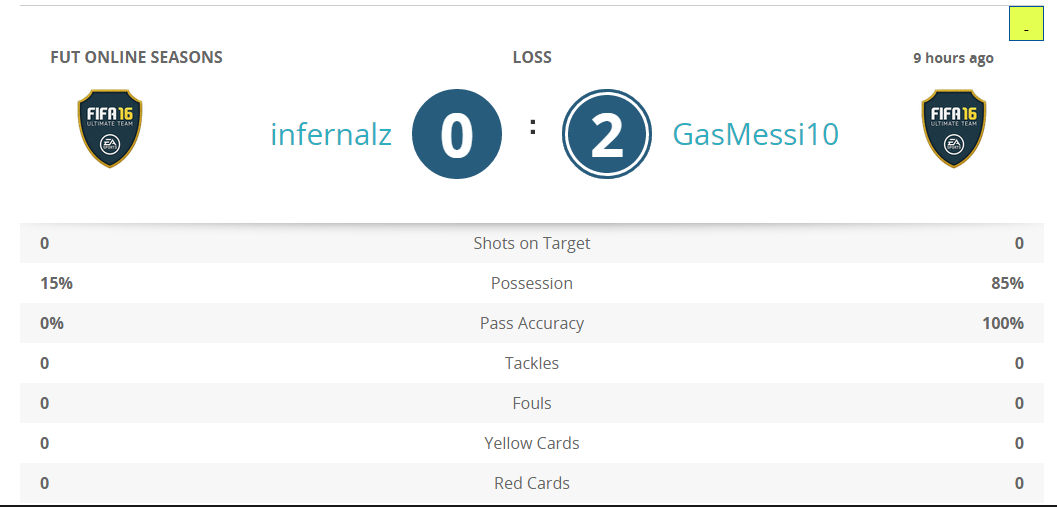Select the FUT ONLINE SEASONS heading

coord(136,57)
